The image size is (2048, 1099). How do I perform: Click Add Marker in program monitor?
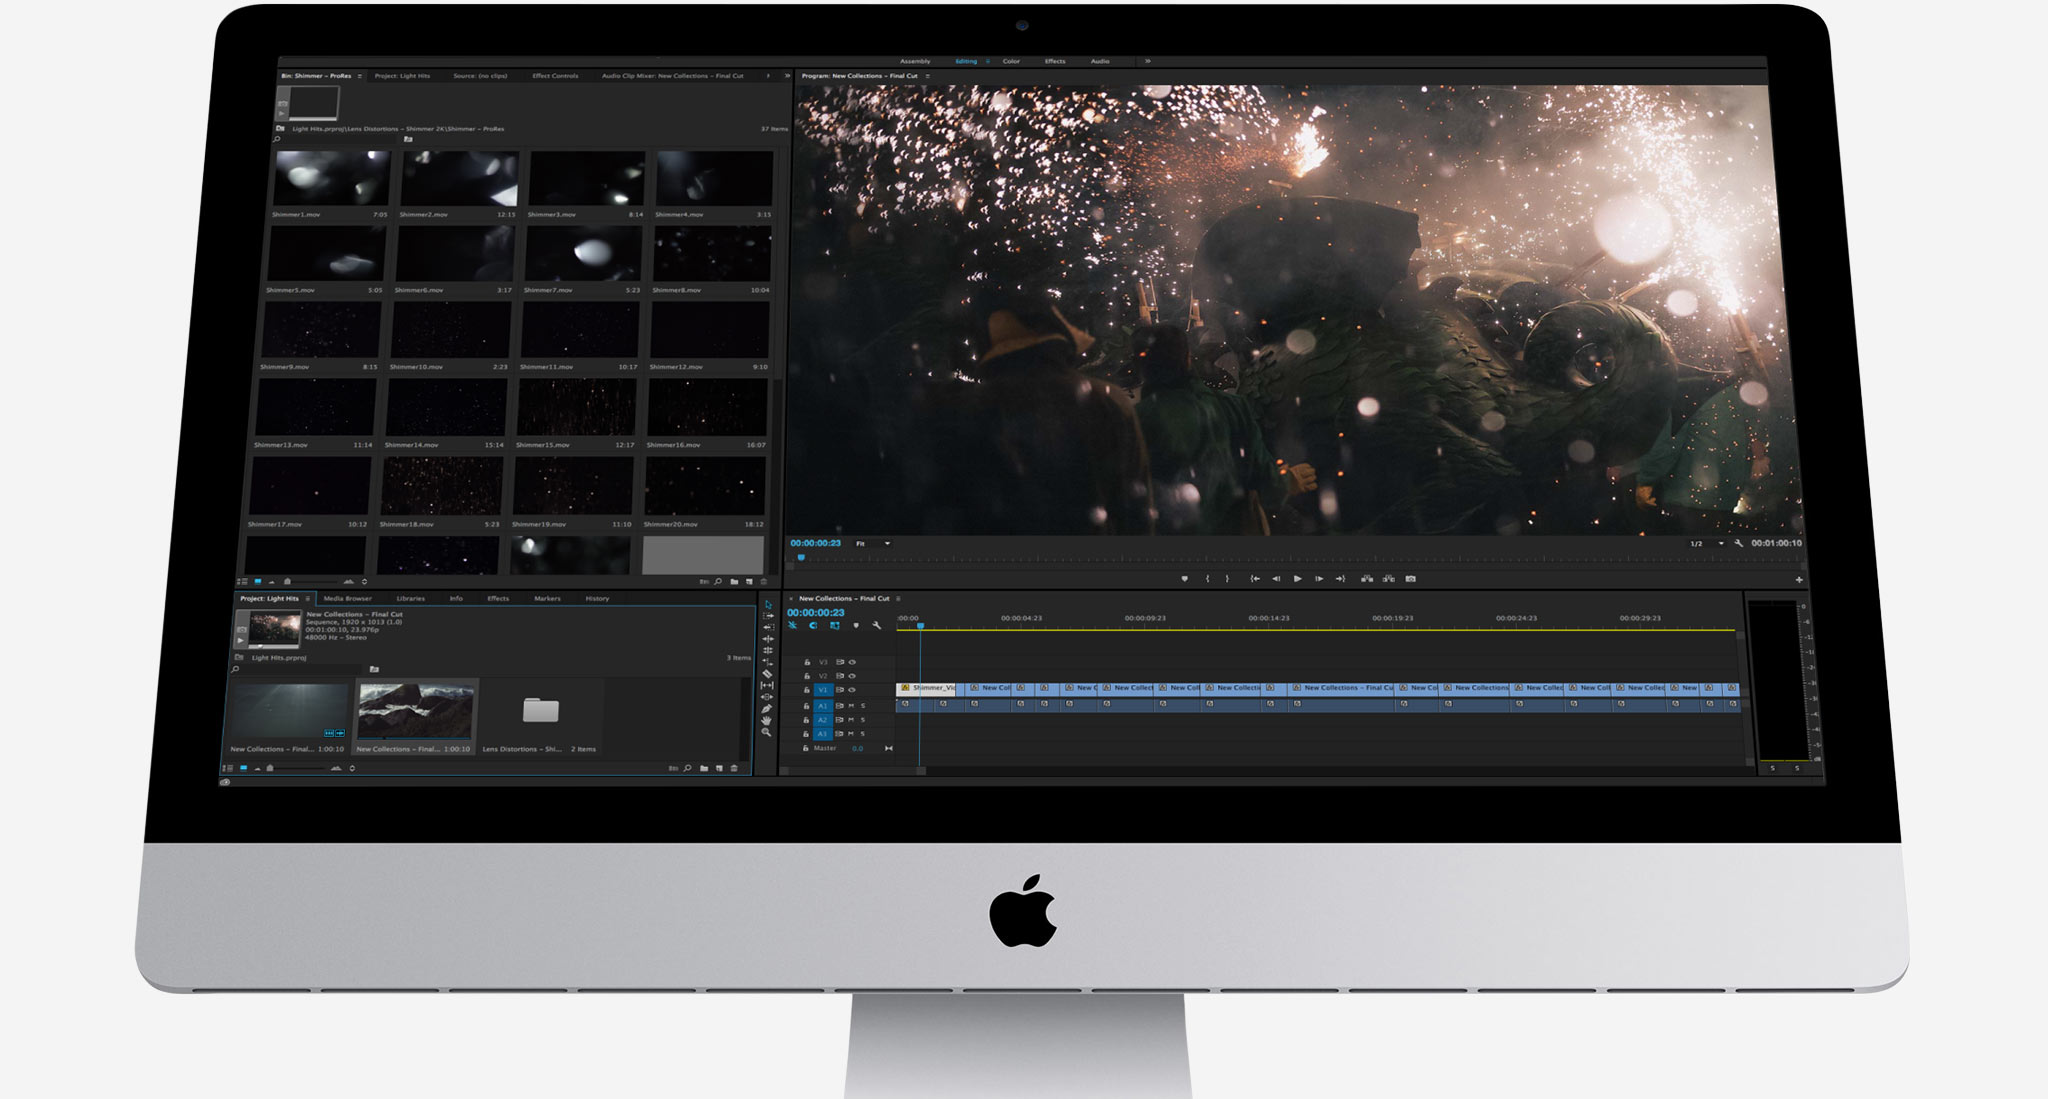click(1185, 579)
